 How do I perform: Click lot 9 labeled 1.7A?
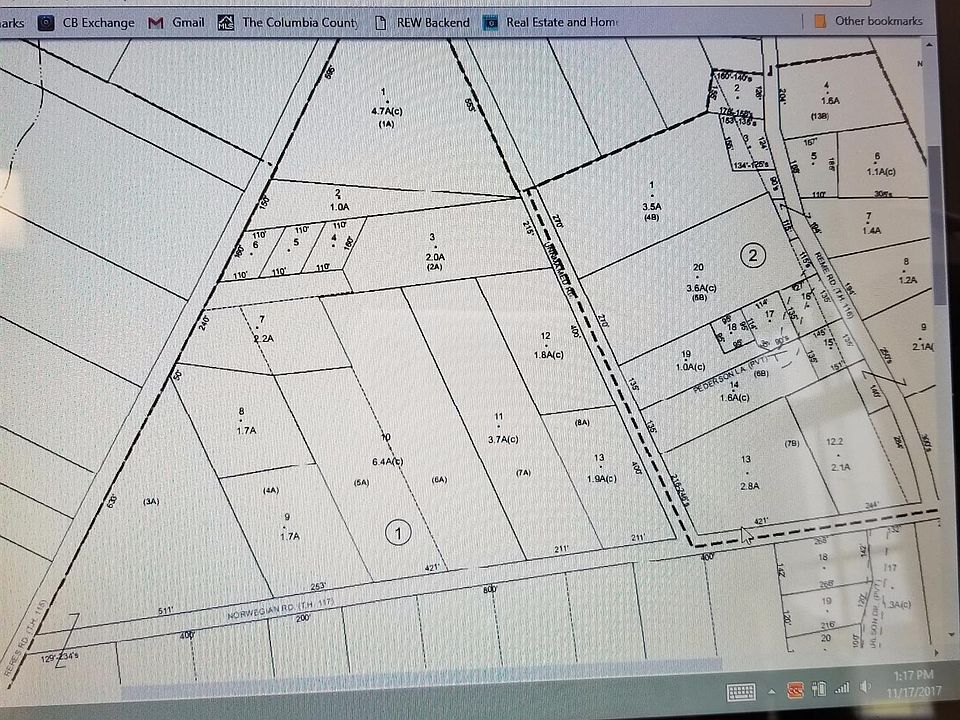(290, 527)
